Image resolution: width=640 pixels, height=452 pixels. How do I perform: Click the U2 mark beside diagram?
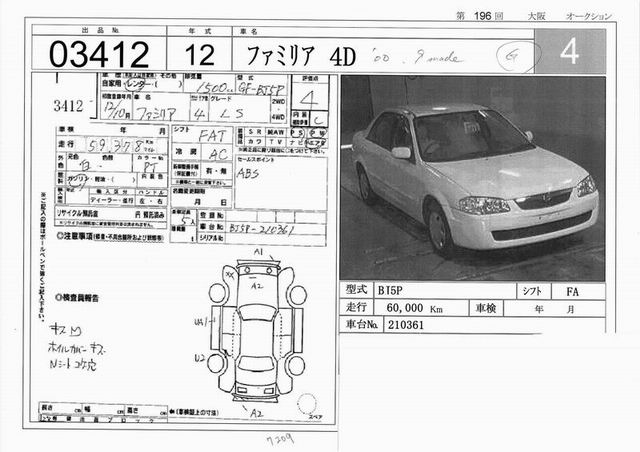(x=199, y=358)
